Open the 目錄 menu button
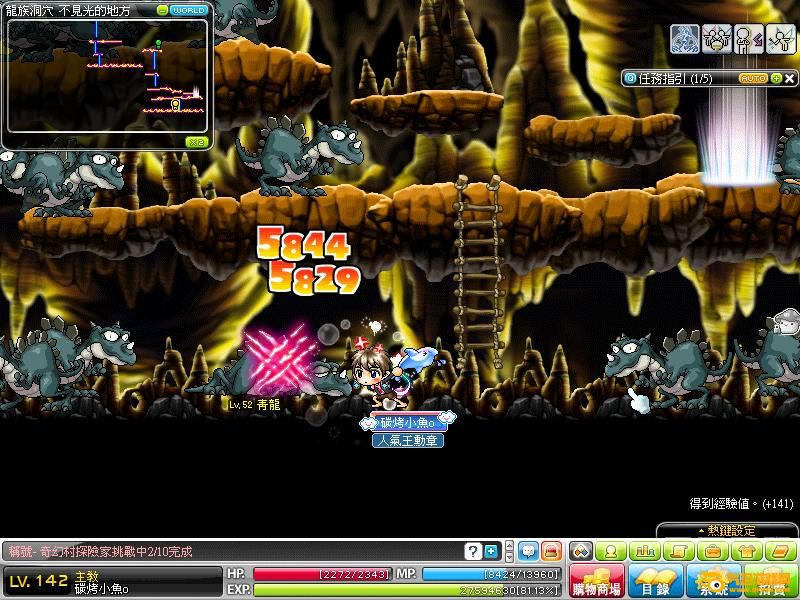800x600 pixels. click(x=654, y=580)
